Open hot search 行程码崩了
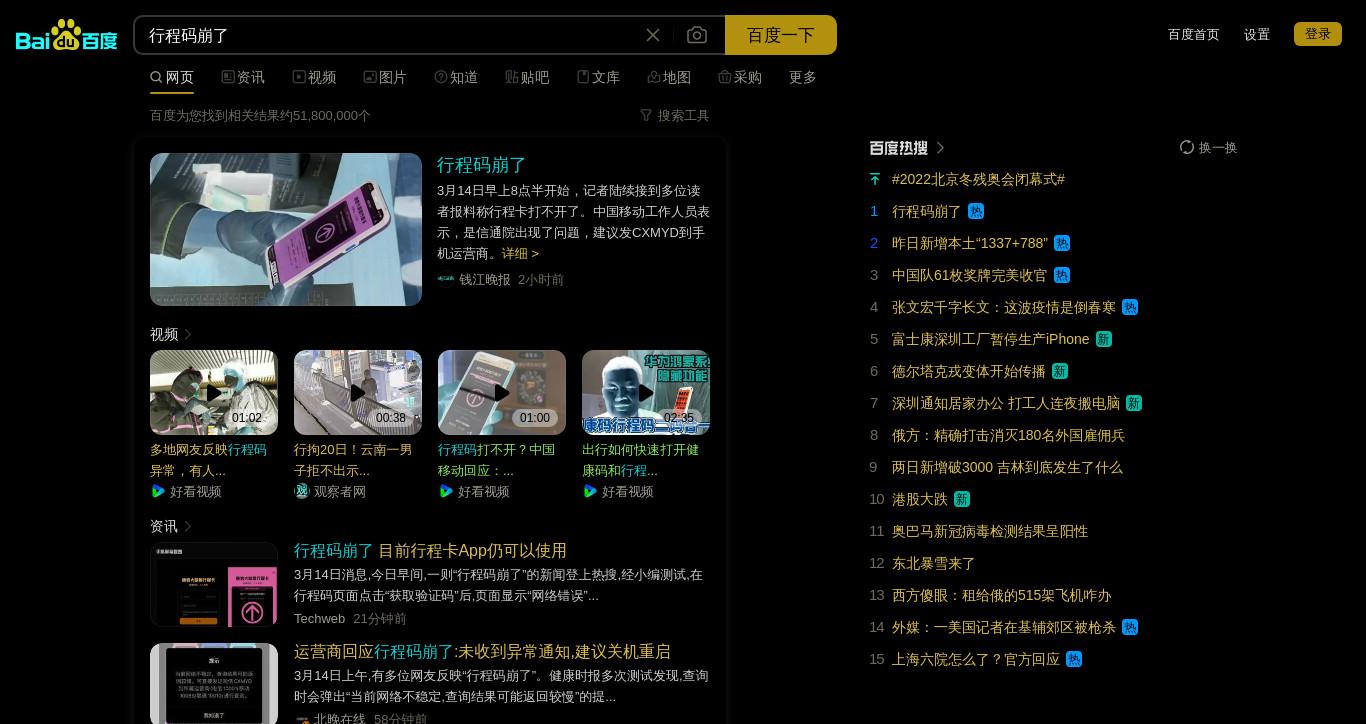Image resolution: width=1366 pixels, height=724 pixels. pyautogui.click(x=926, y=211)
